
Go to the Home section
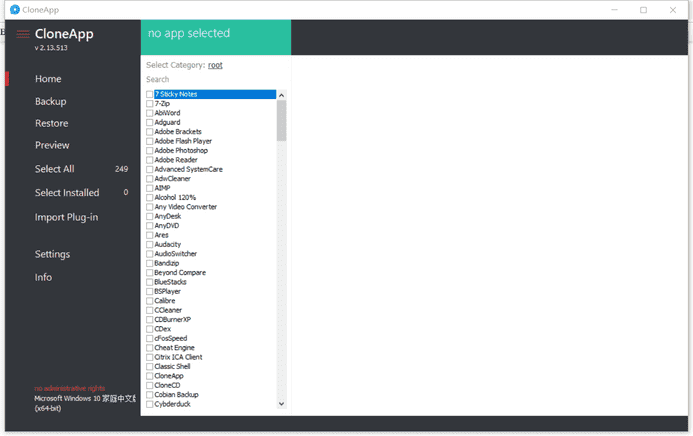pyautogui.click(x=48, y=79)
